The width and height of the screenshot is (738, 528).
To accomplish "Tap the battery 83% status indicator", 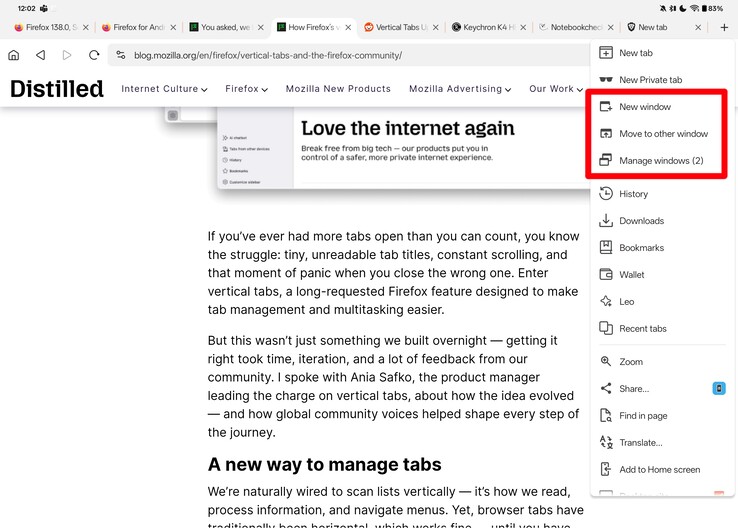I will (712, 8).
